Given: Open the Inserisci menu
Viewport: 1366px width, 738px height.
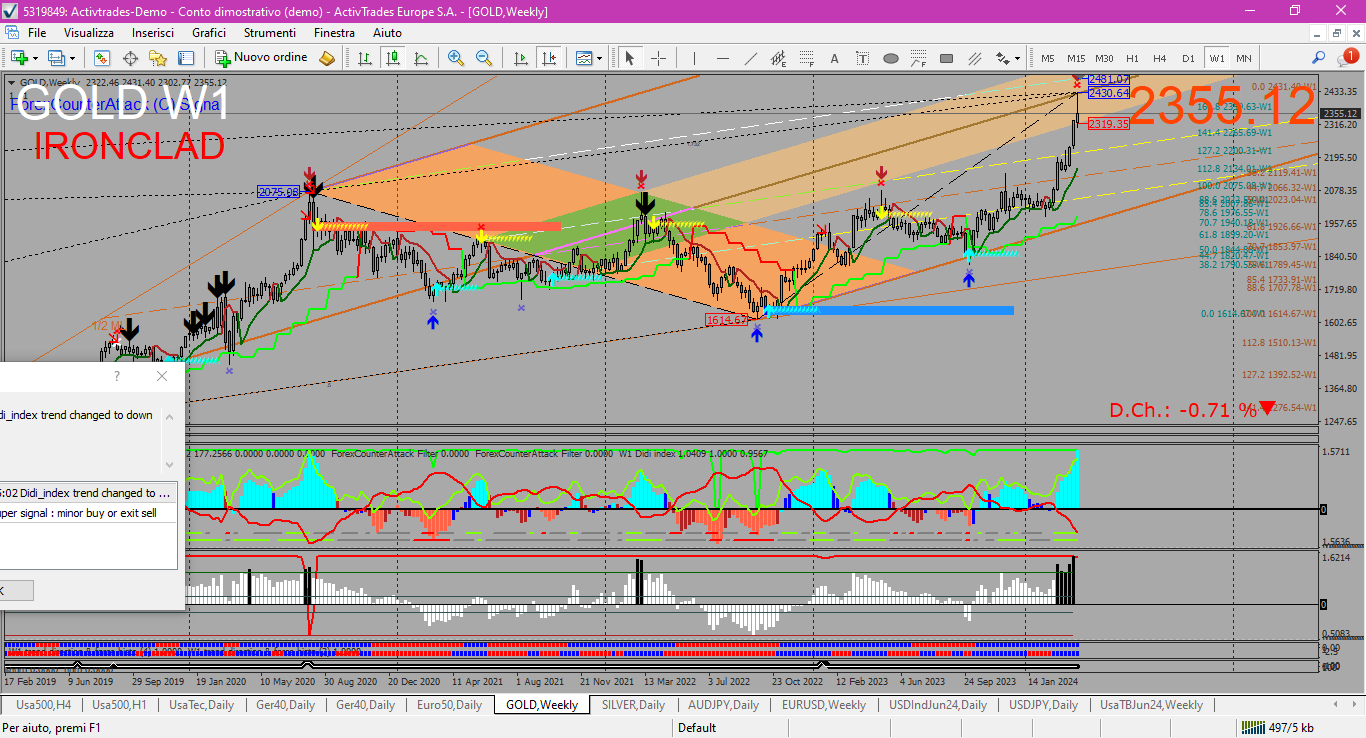Looking at the screenshot, I should (153, 33).
